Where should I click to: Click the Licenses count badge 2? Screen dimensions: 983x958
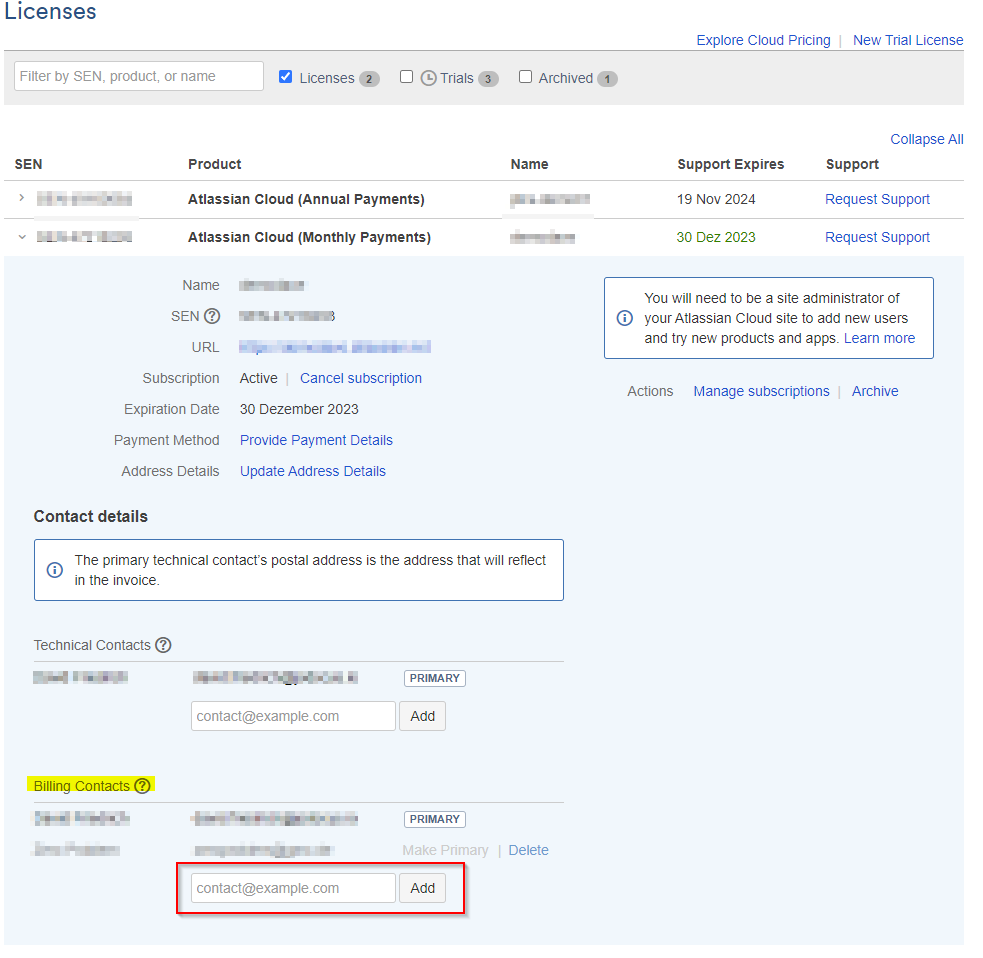click(369, 79)
